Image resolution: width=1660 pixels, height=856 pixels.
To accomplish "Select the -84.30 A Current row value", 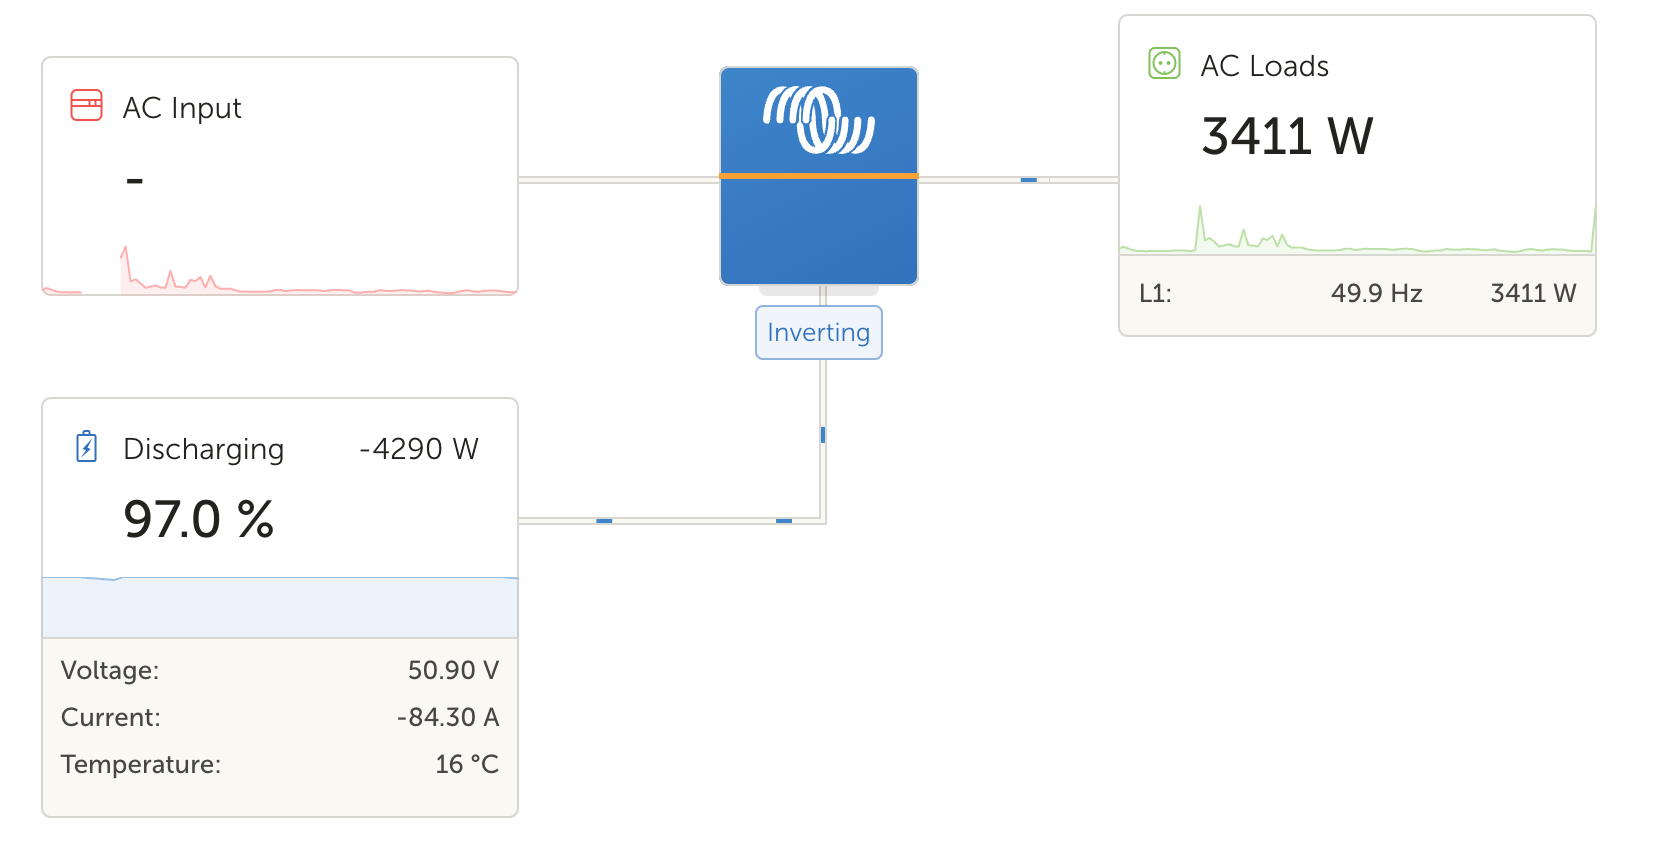I will (x=447, y=717).
